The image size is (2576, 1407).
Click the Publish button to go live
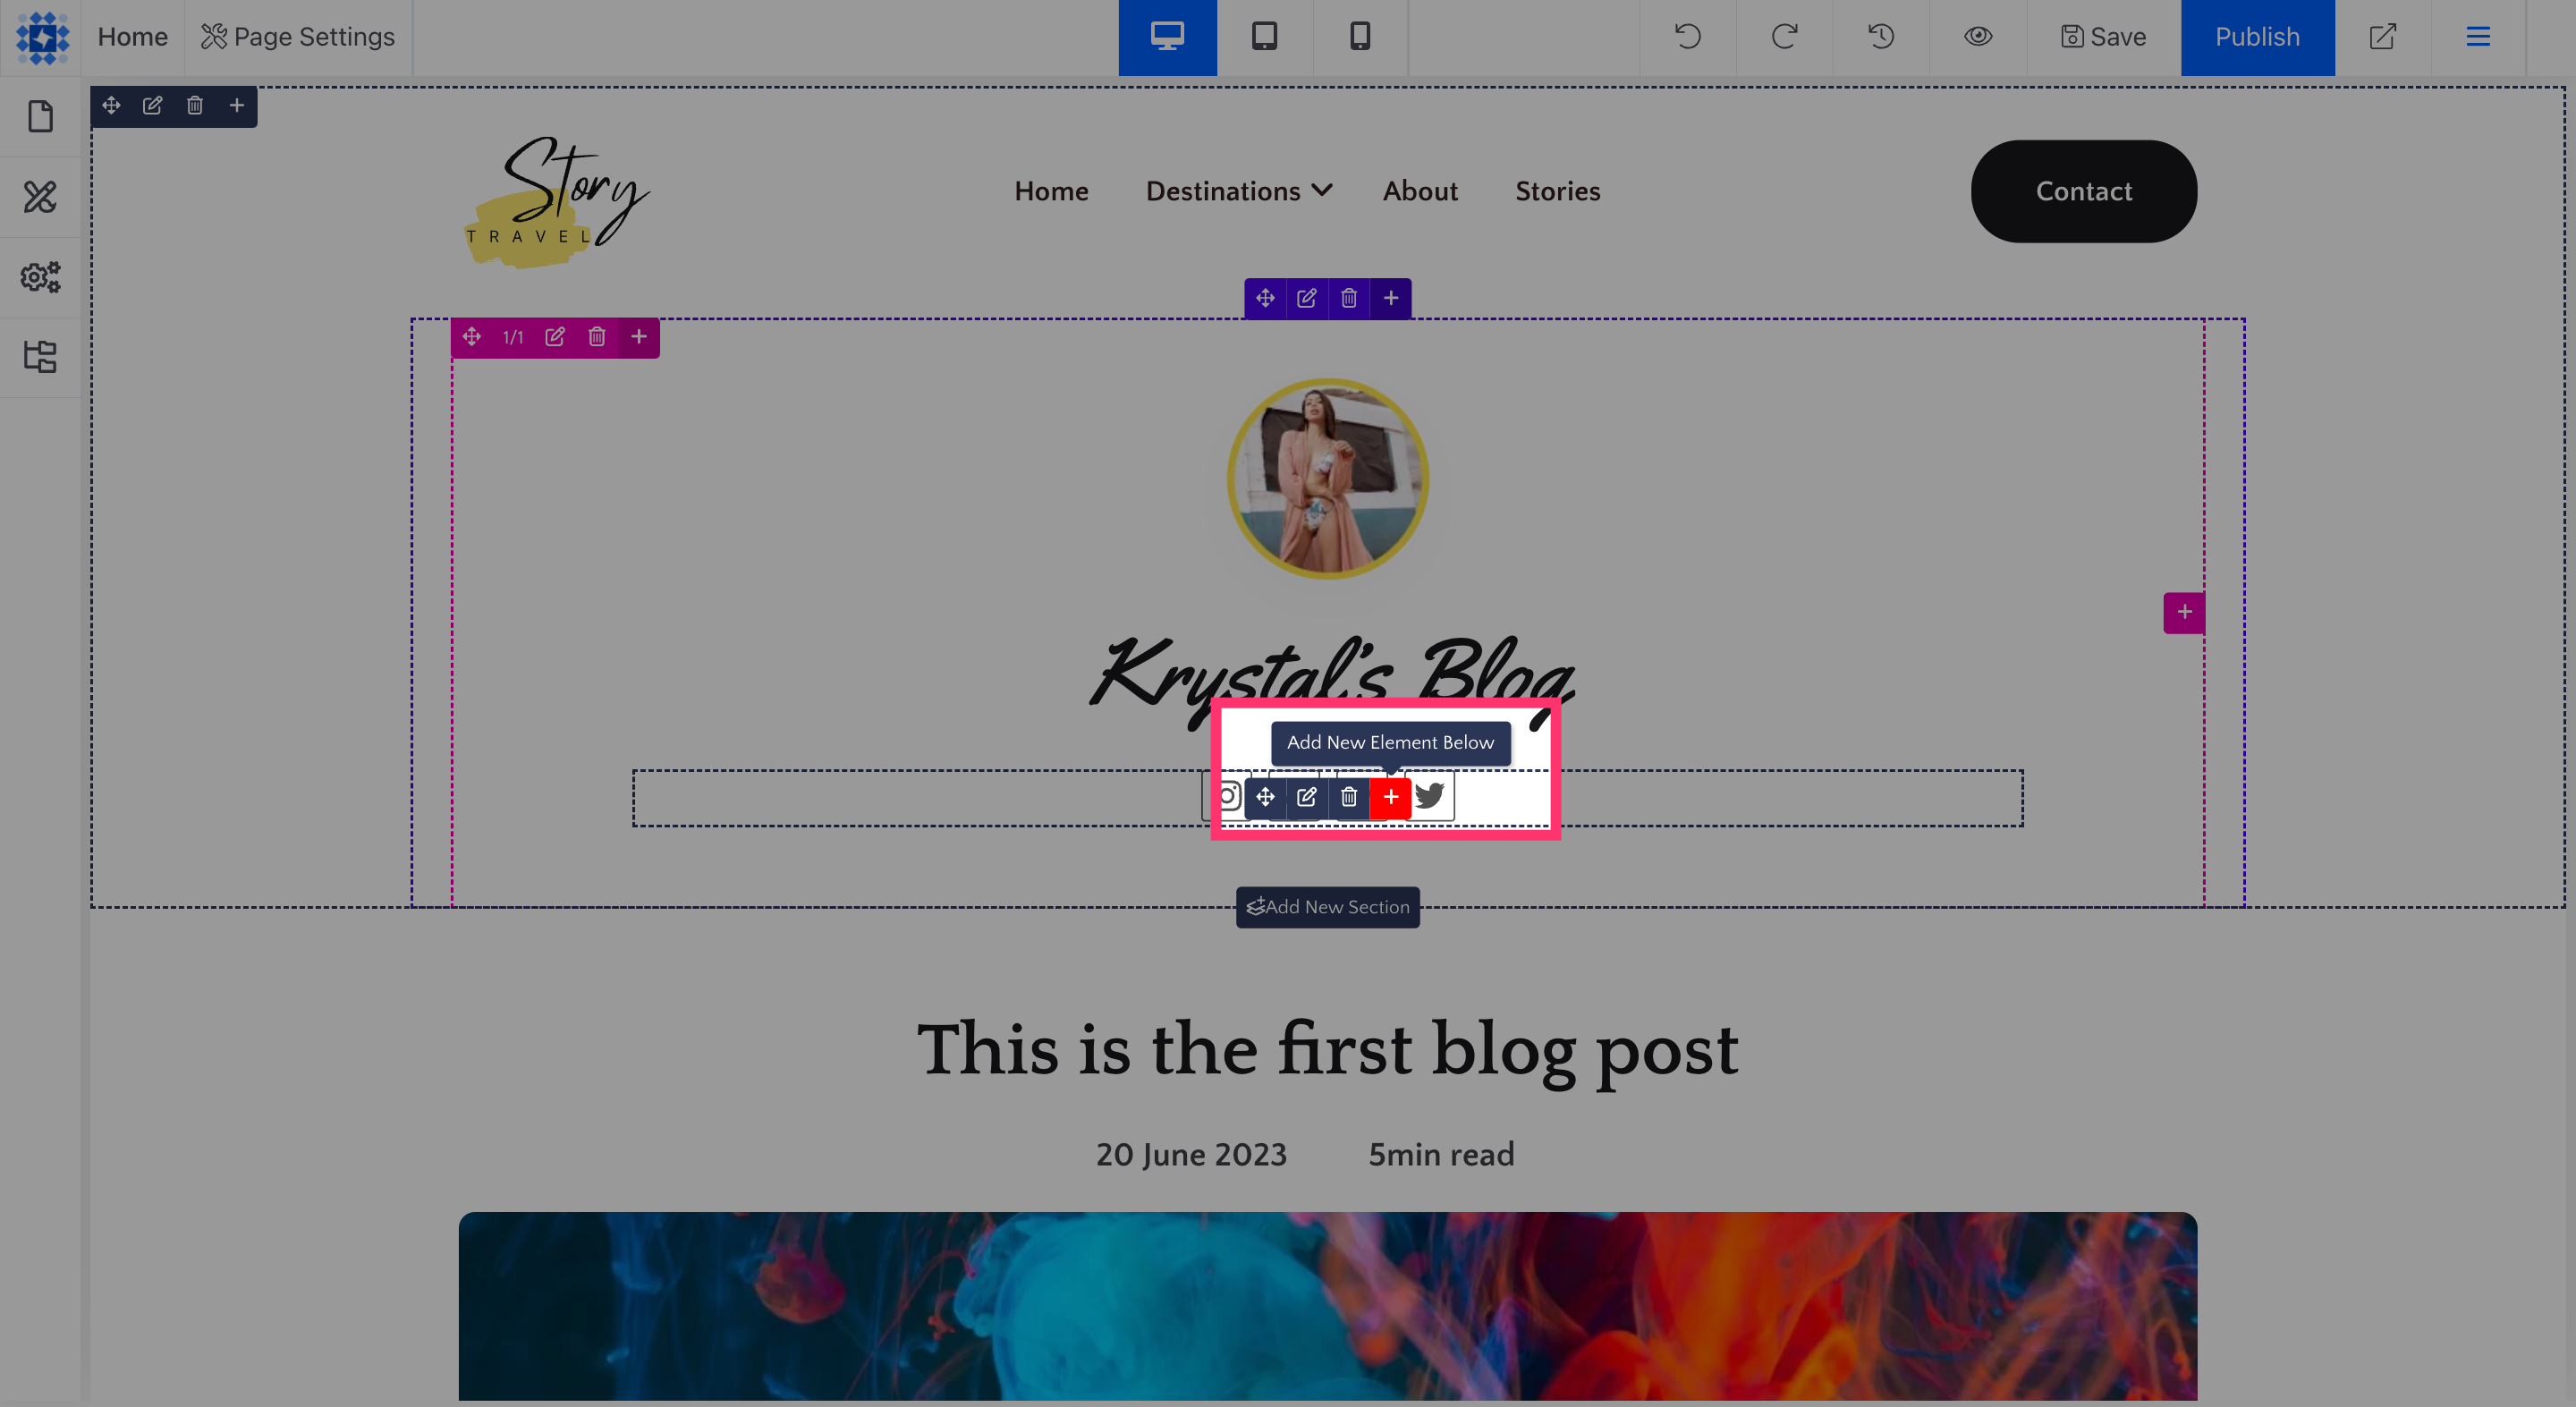click(x=2258, y=35)
